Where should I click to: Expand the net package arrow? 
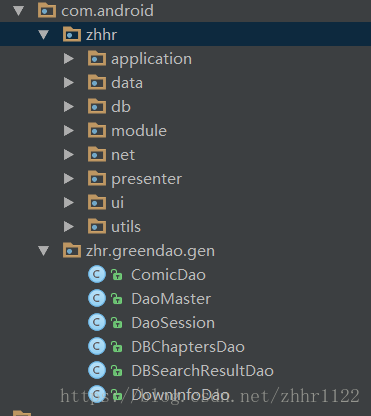point(69,155)
